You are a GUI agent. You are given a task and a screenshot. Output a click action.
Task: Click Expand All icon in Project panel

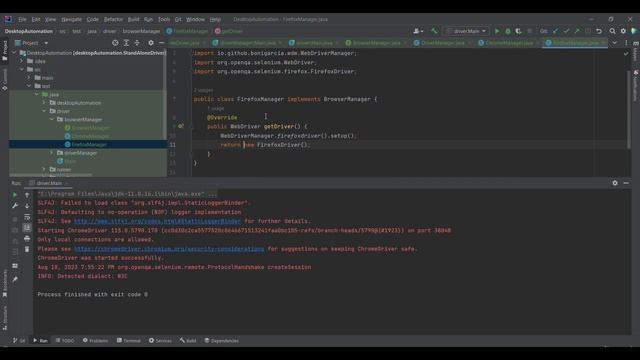(126, 43)
